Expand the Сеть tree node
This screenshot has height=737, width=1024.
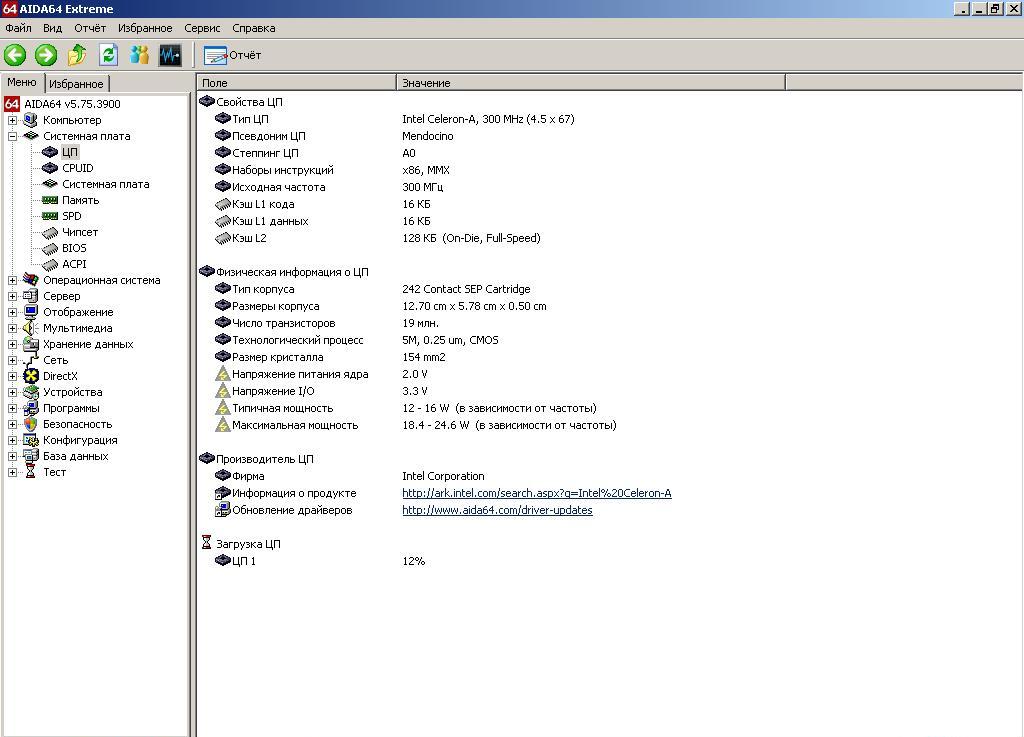pos(12,360)
